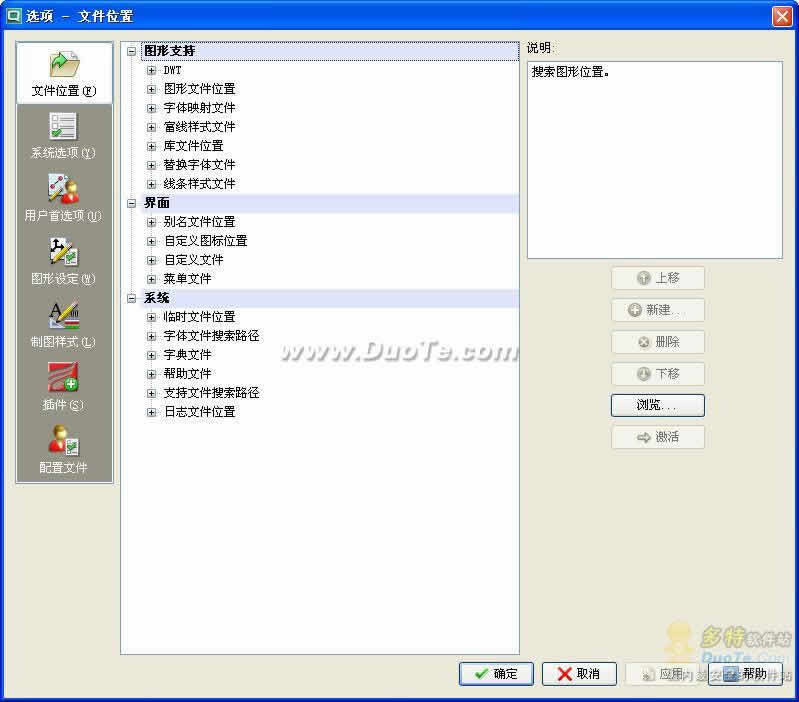
Task: Expand the 线条样式文件 node
Action: tap(151, 184)
